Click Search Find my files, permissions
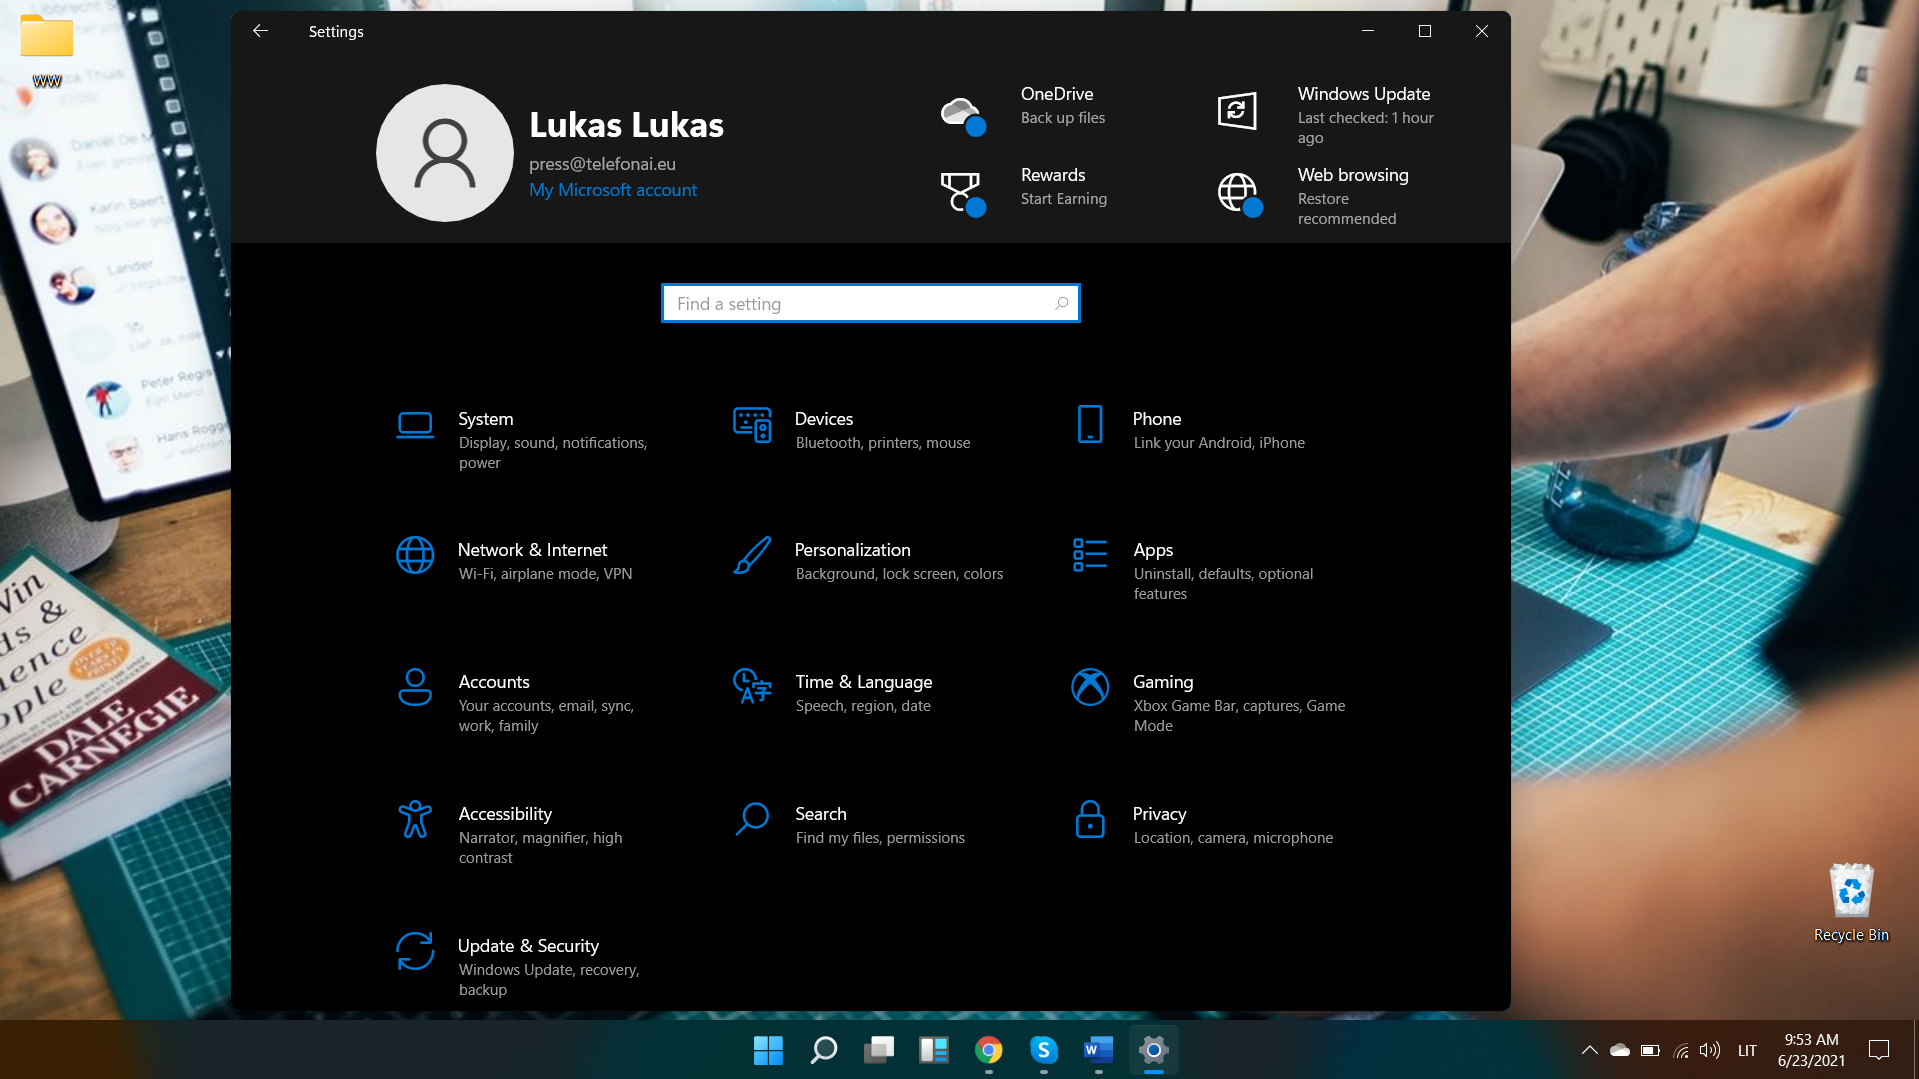The image size is (1919, 1079). click(x=880, y=838)
